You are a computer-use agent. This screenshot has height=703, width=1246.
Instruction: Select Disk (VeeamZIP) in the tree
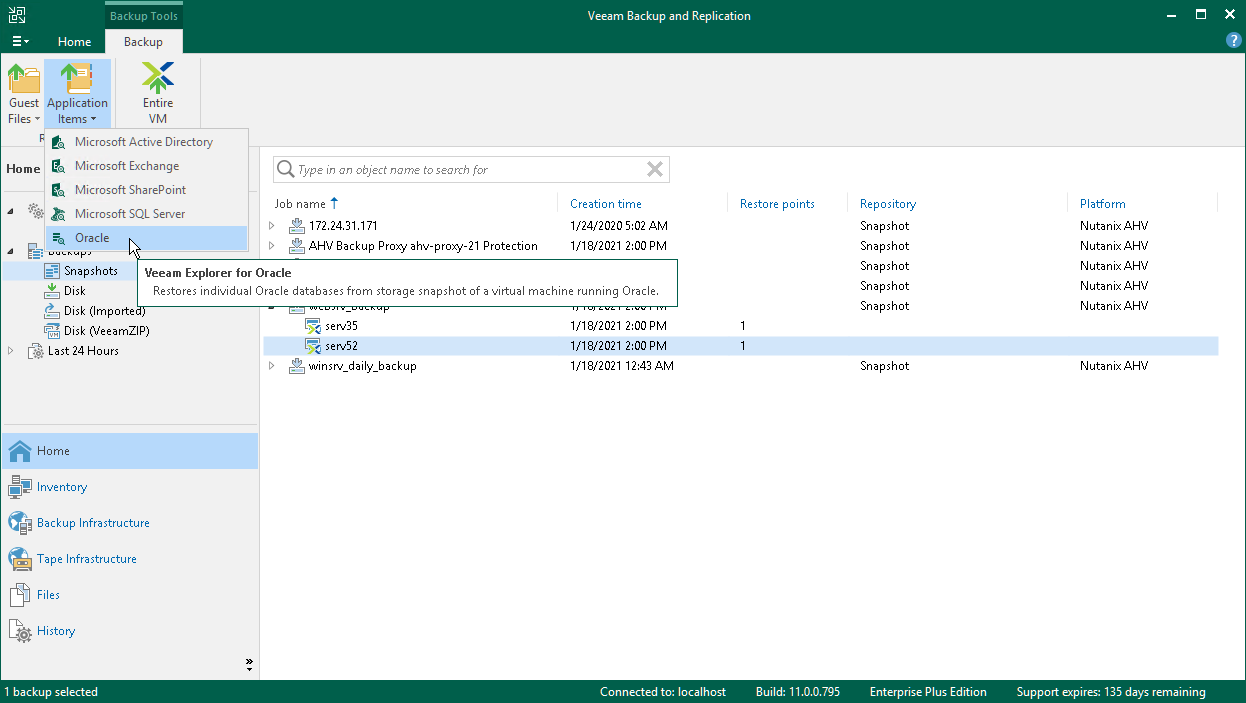pos(106,331)
